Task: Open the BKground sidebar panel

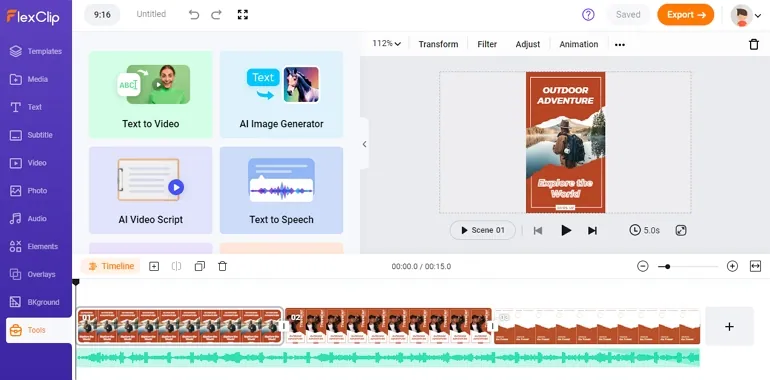Action: 36,302
